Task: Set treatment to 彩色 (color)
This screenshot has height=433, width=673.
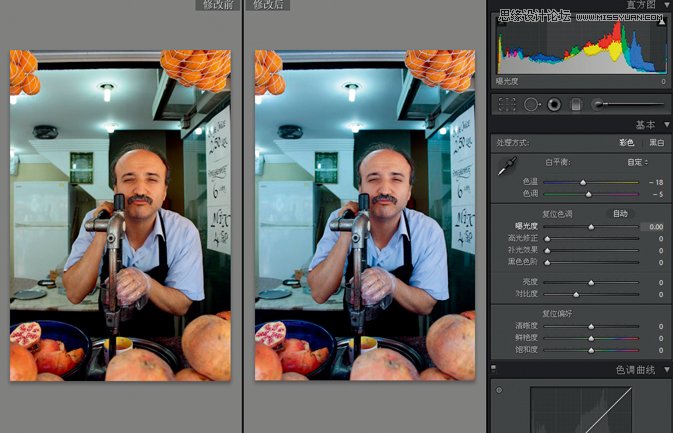Action: 627,142
